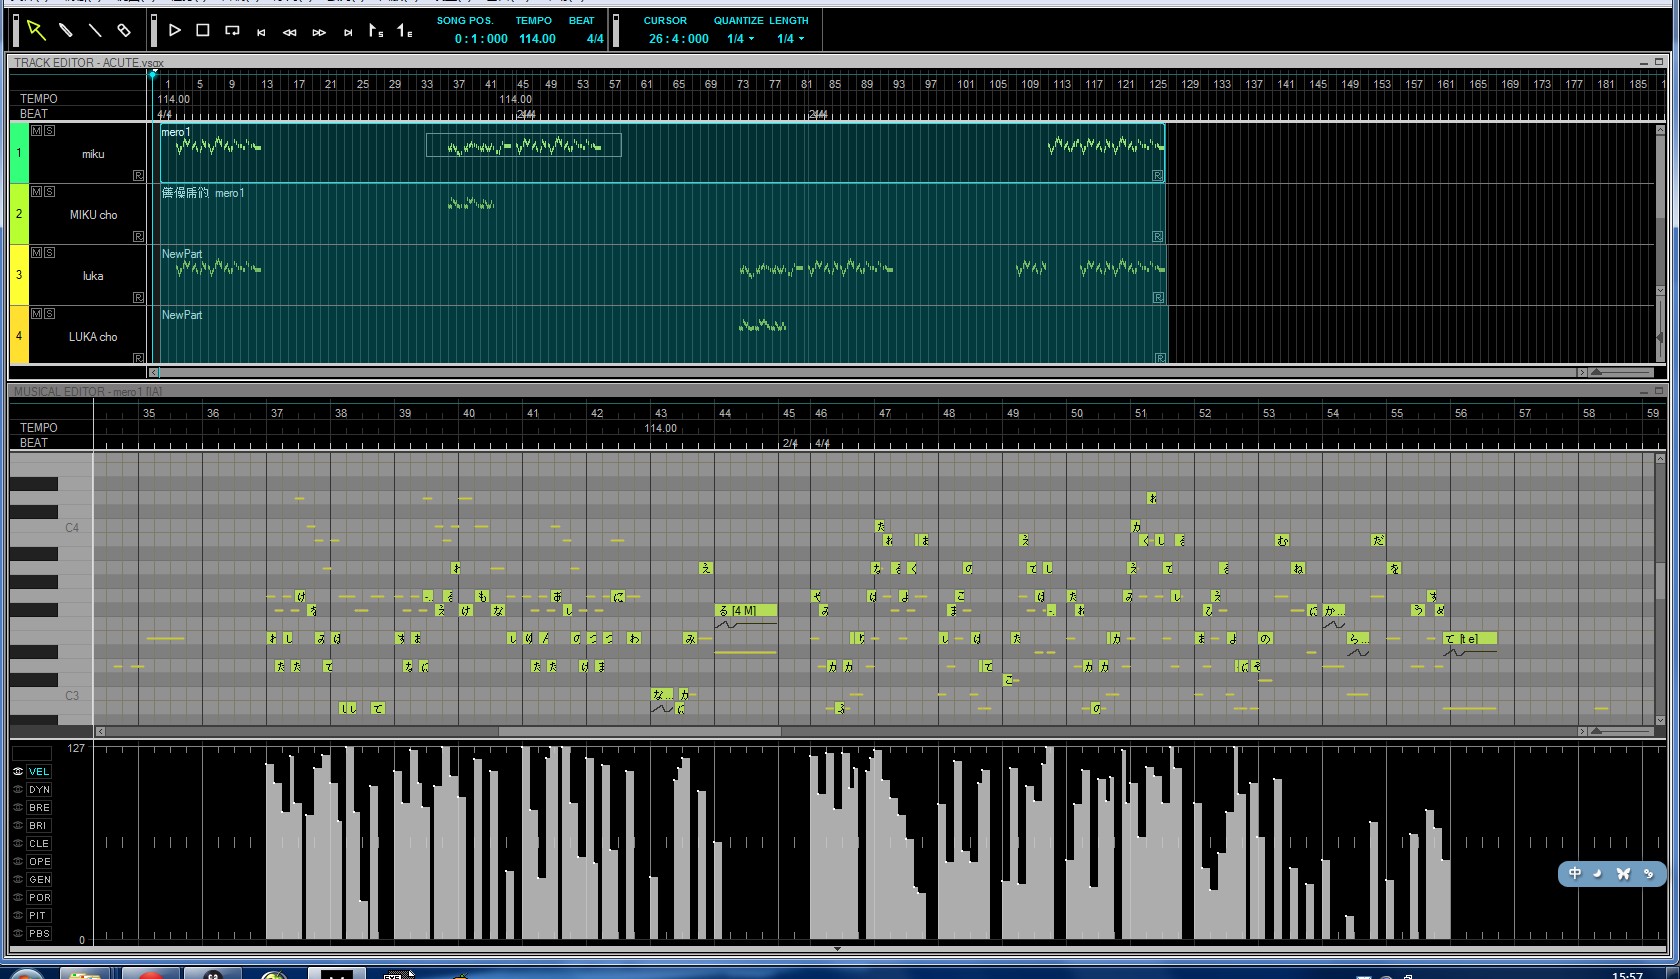
Task: Solo the luka track
Action: pyautogui.click(x=49, y=253)
